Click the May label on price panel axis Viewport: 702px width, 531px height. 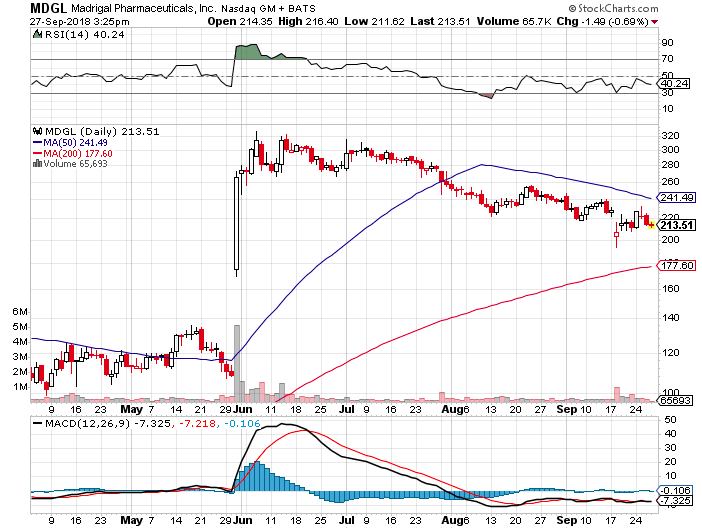132,409
